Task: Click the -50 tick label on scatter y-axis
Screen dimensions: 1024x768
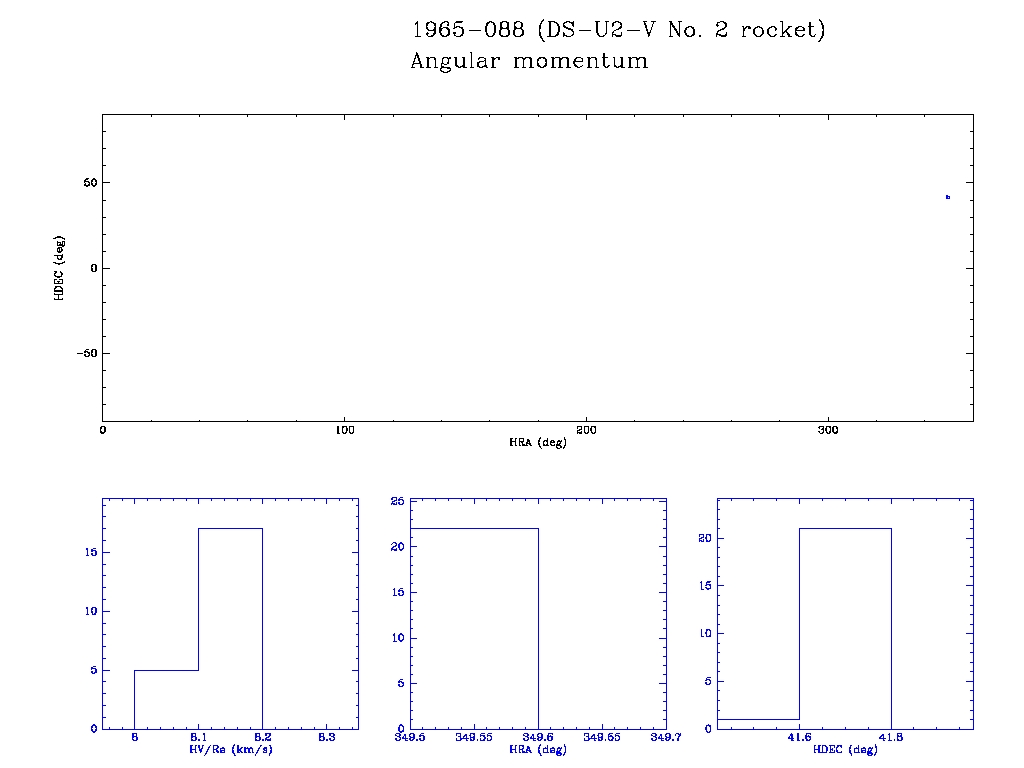Action: (x=84, y=353)
